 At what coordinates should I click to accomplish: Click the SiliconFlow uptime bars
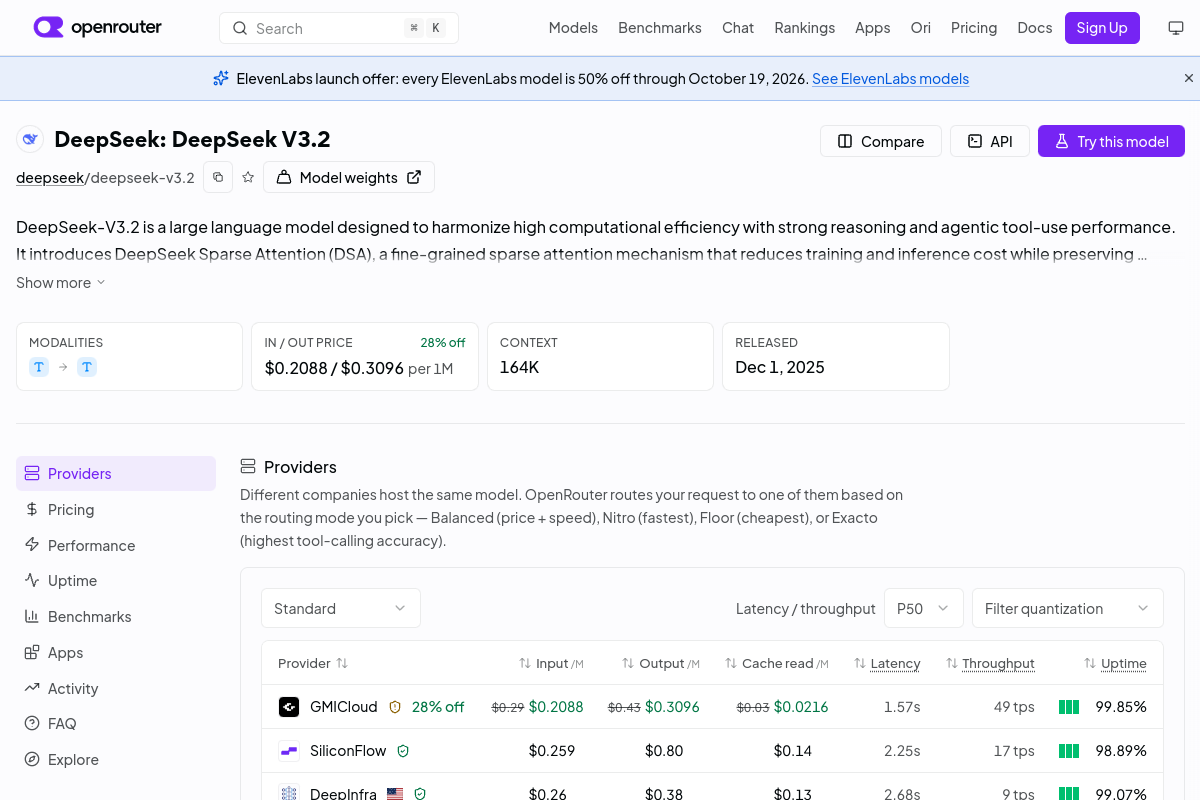[1069, 751]
